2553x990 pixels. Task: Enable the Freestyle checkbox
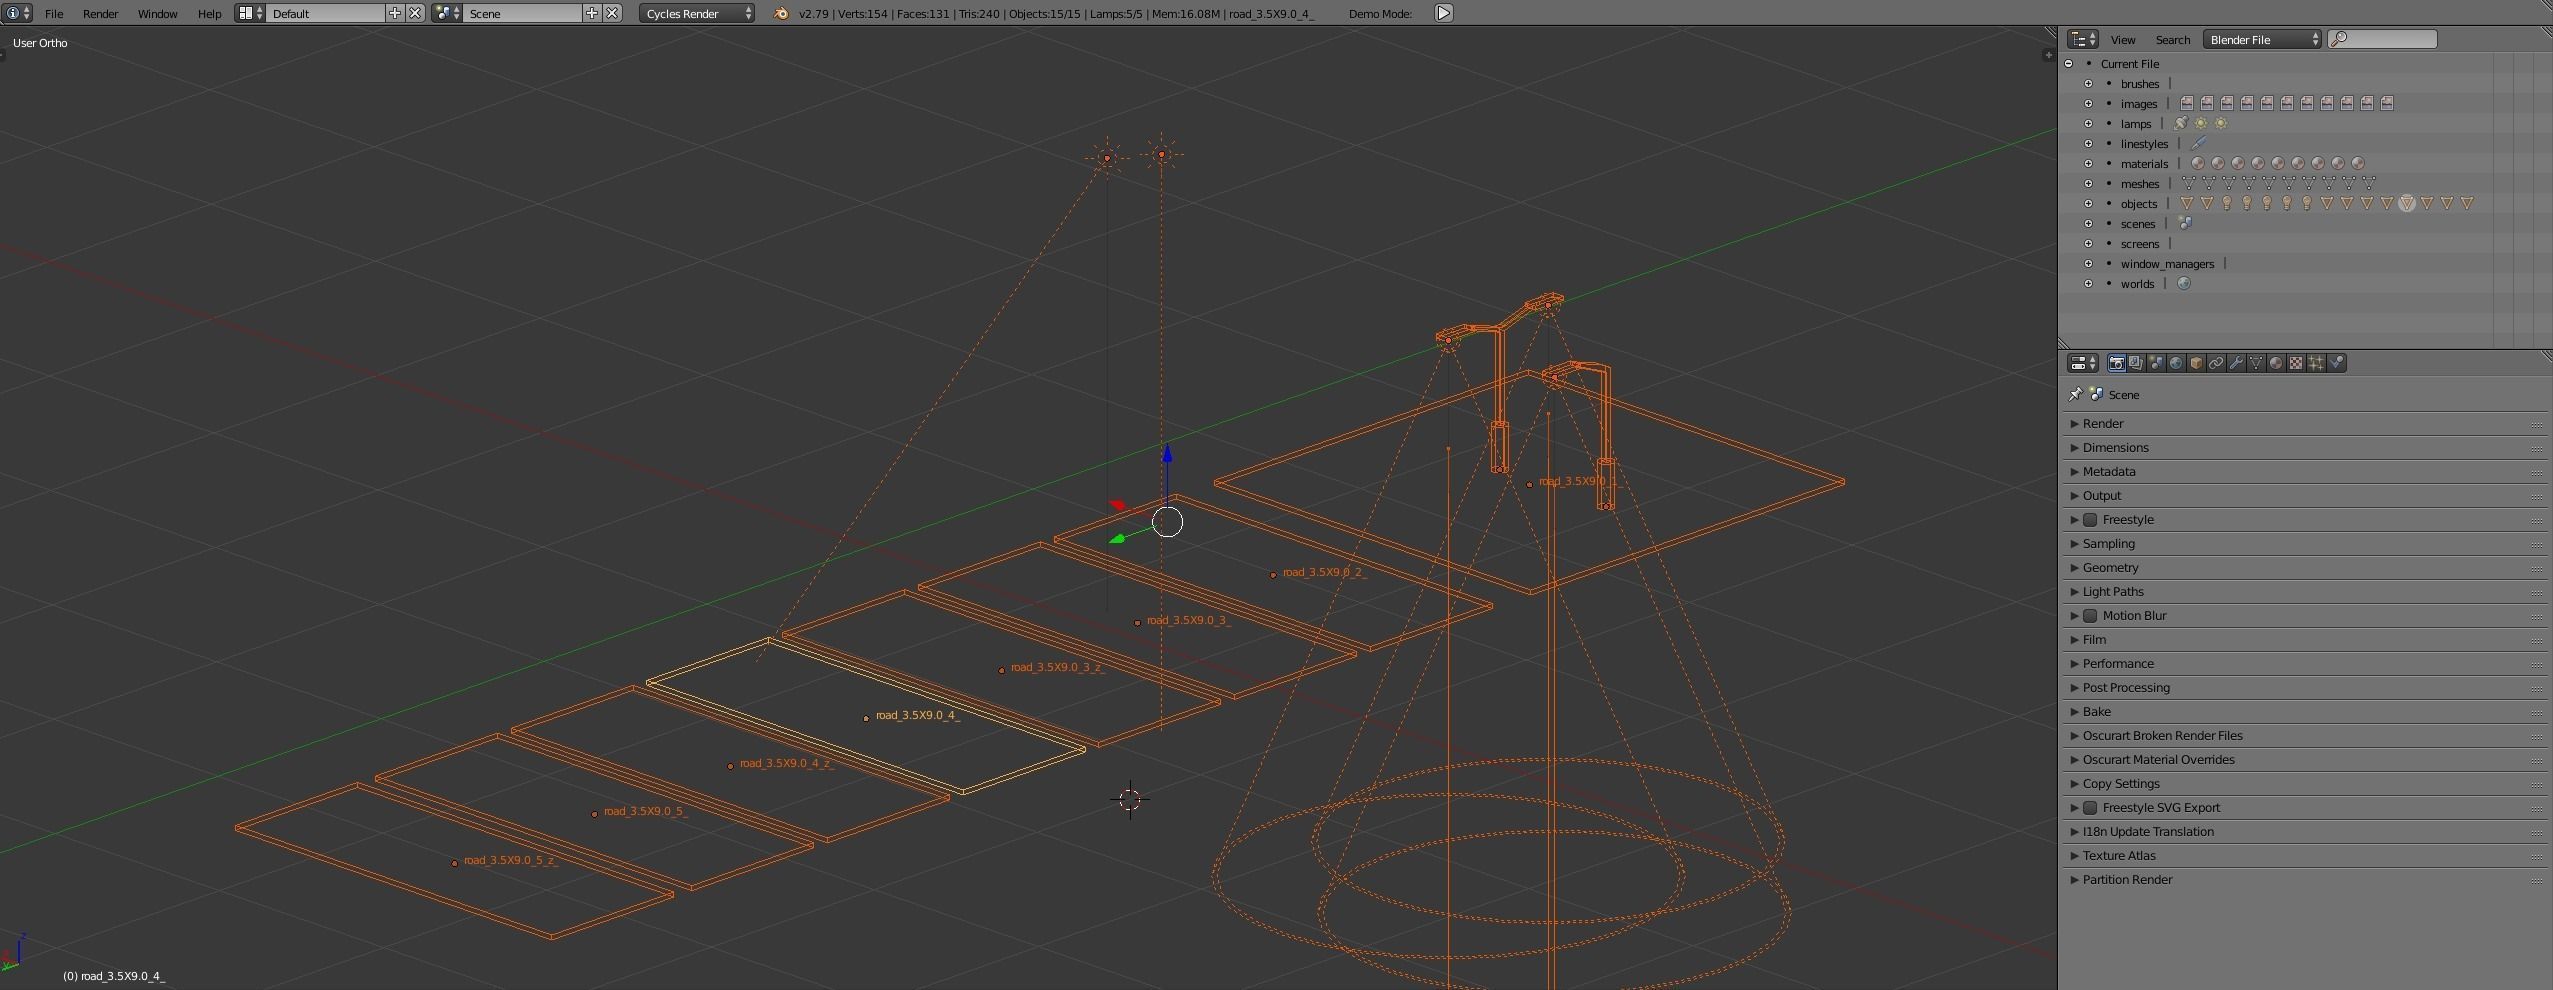tap(2091, 519)
